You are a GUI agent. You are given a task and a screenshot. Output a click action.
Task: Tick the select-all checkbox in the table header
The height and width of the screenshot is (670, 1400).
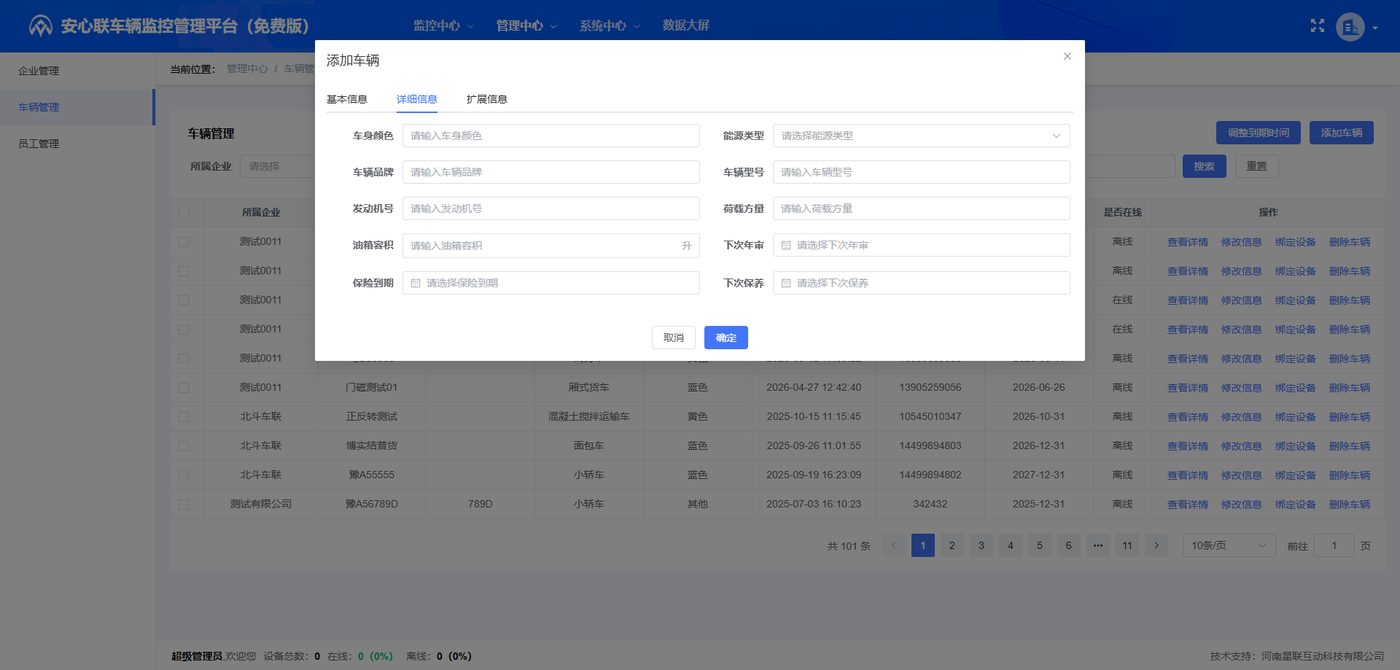click(183, 212)
